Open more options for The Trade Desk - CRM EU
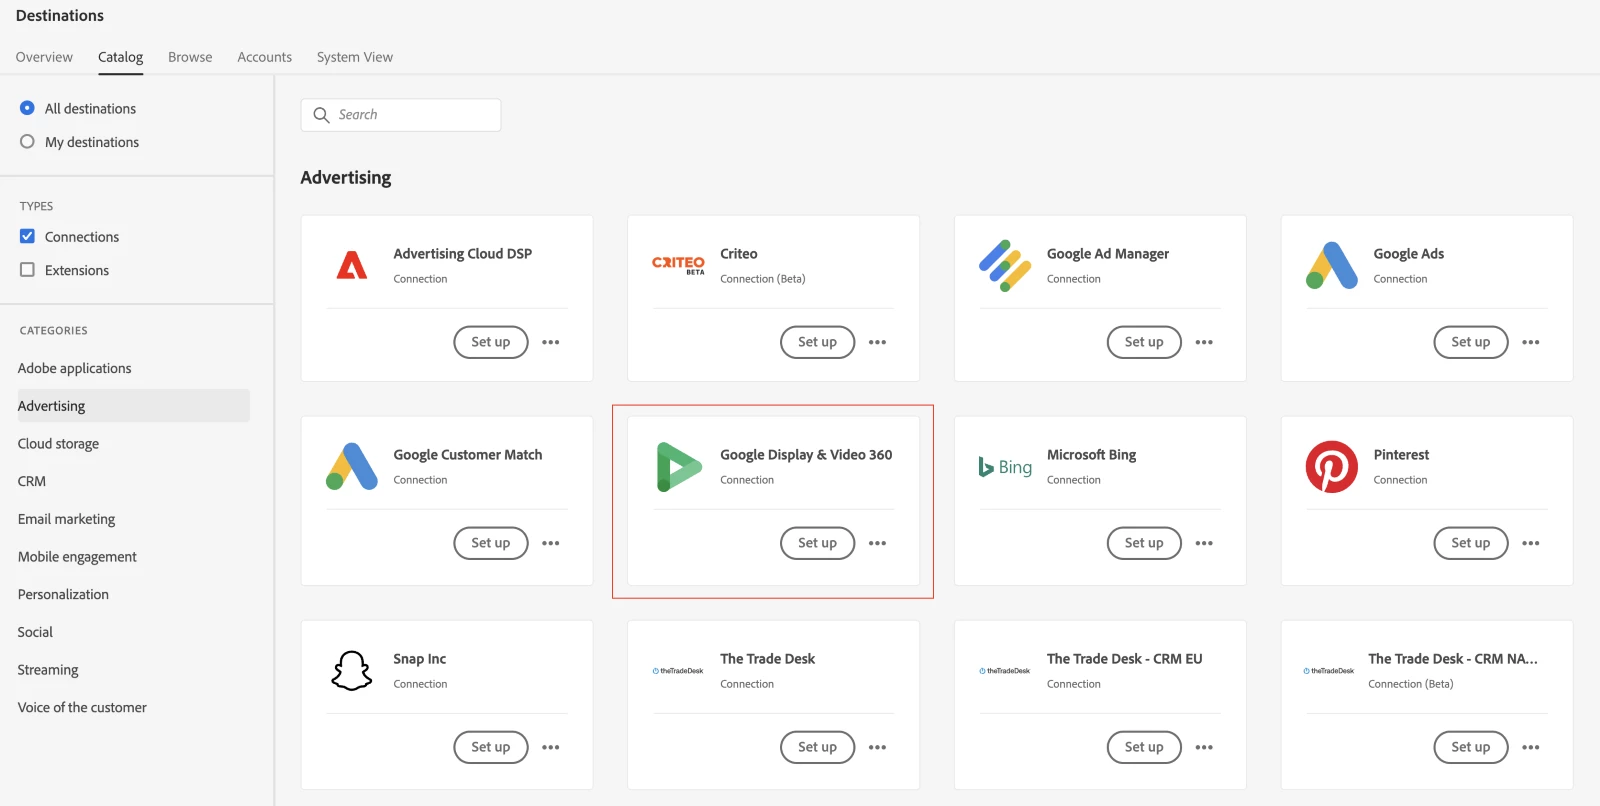 [1204, 747]
